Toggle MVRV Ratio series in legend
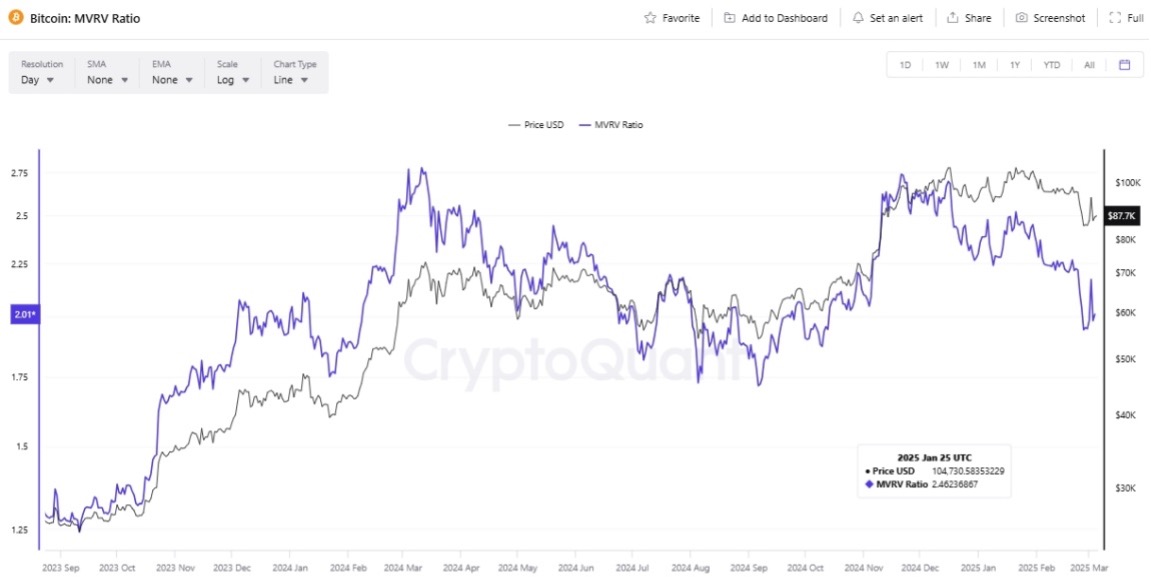The height and width of the screenshot is (583, 1151). [611, 125]
